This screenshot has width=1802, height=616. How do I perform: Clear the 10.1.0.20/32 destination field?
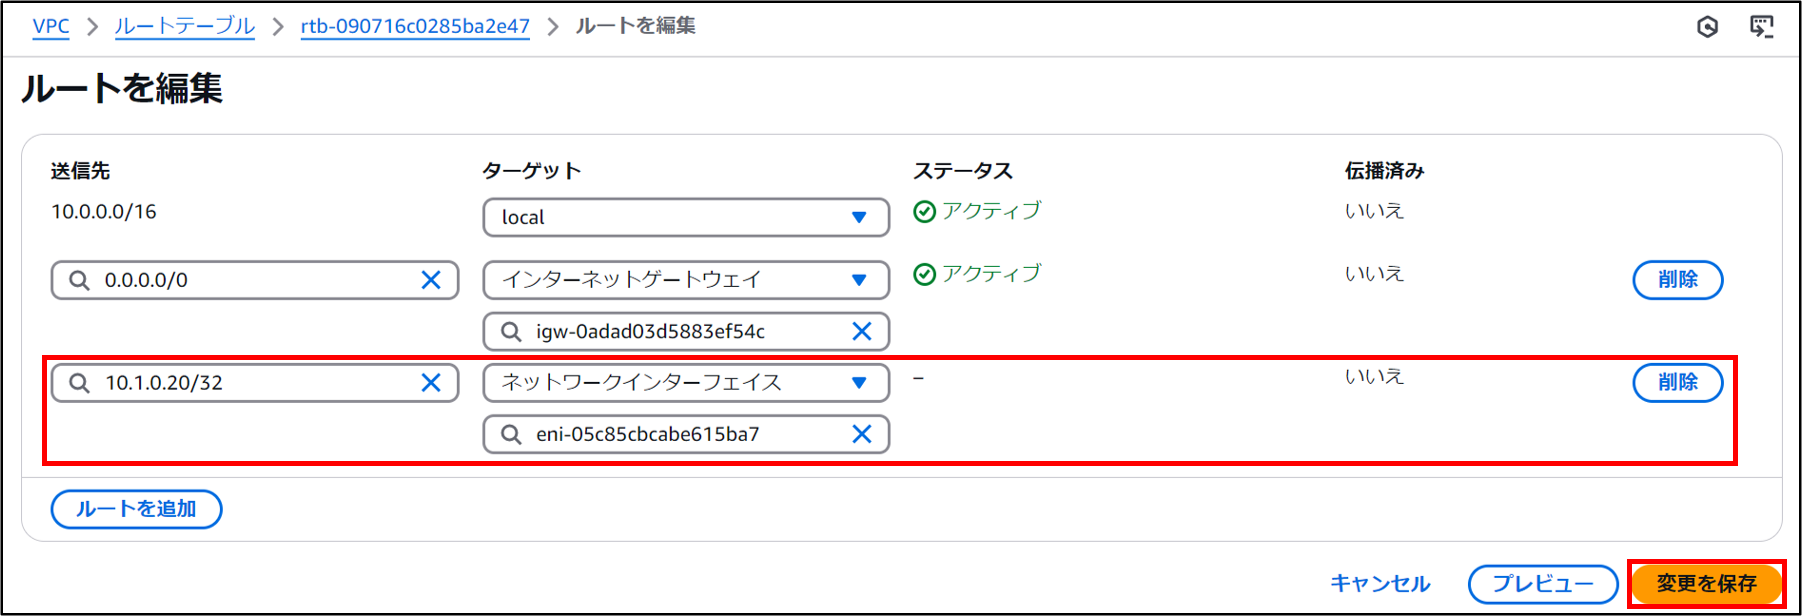pos(431,383)
